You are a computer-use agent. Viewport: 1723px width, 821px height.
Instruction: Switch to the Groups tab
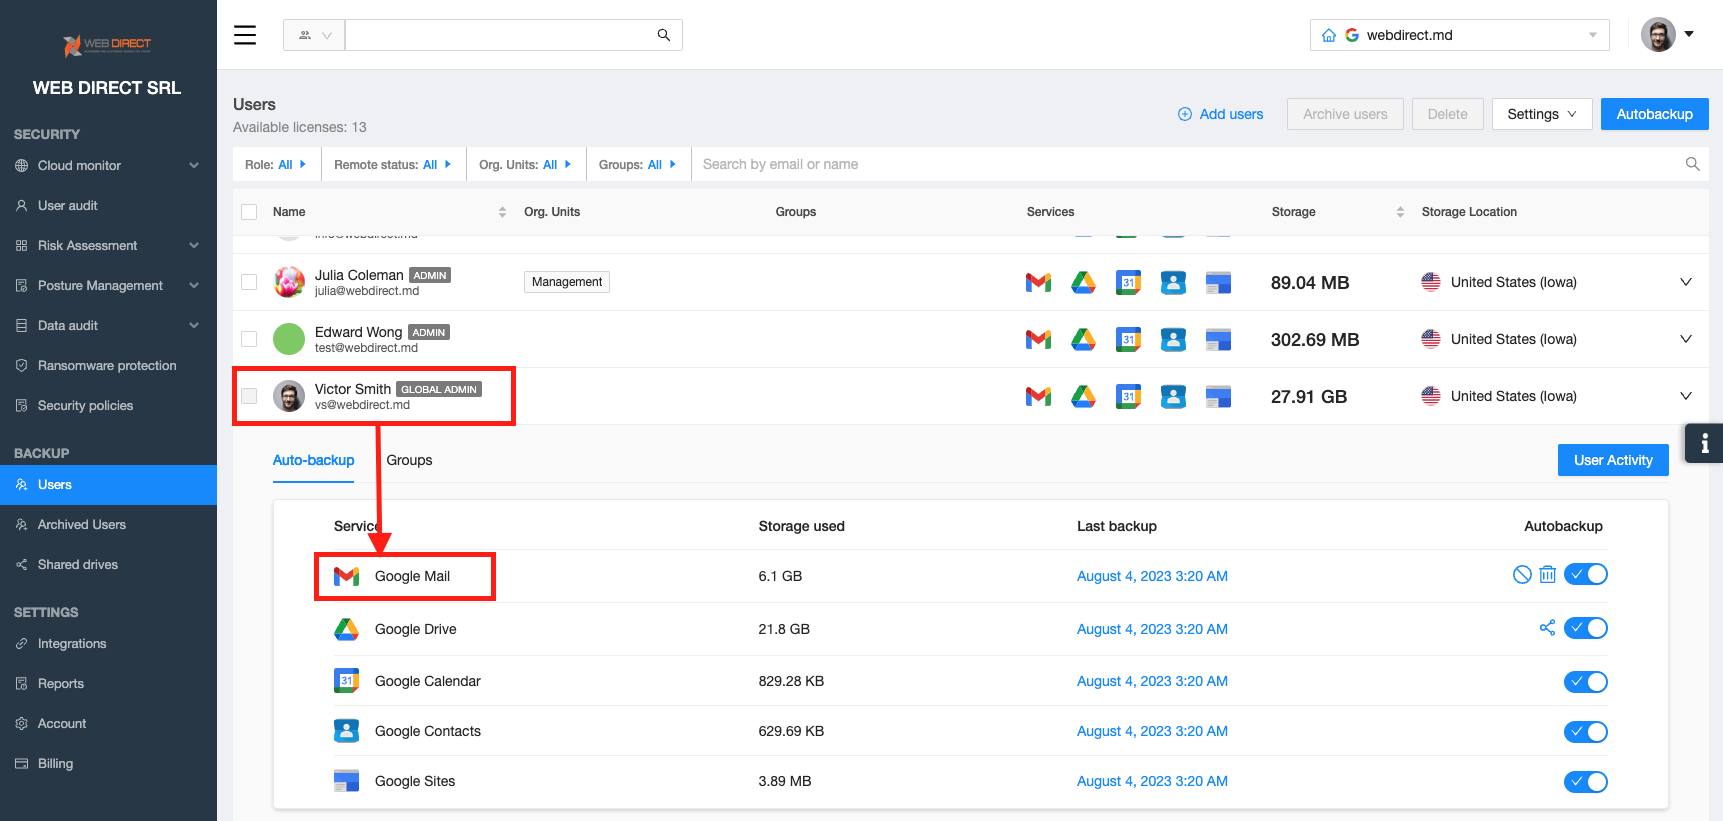tap(409, 460)
